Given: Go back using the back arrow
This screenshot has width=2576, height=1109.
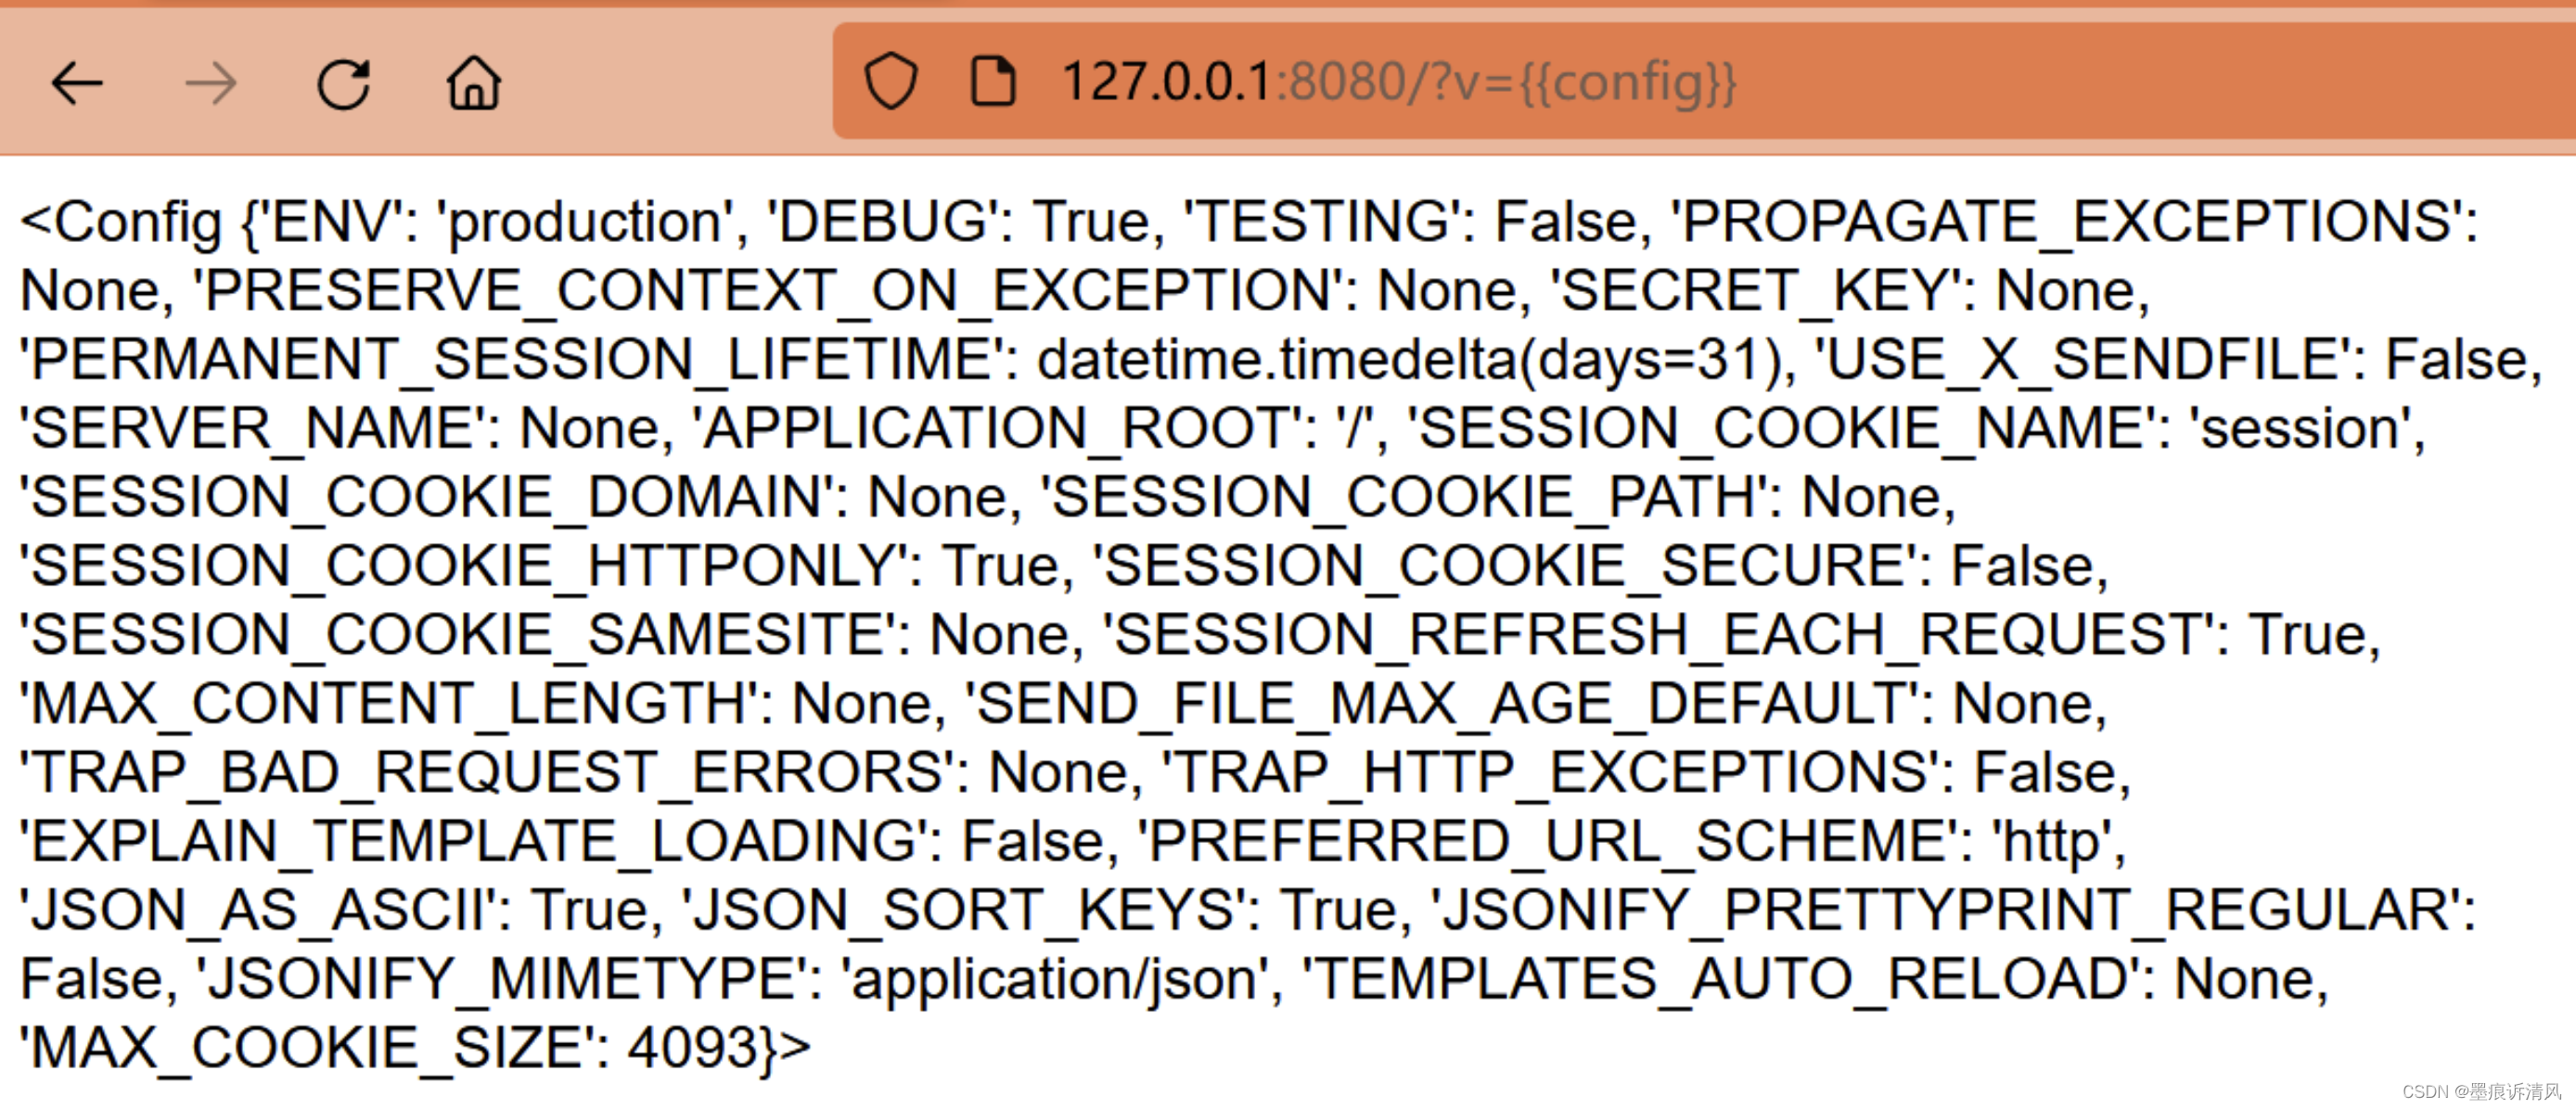Looking at the screenshot, I should point(77,83).
